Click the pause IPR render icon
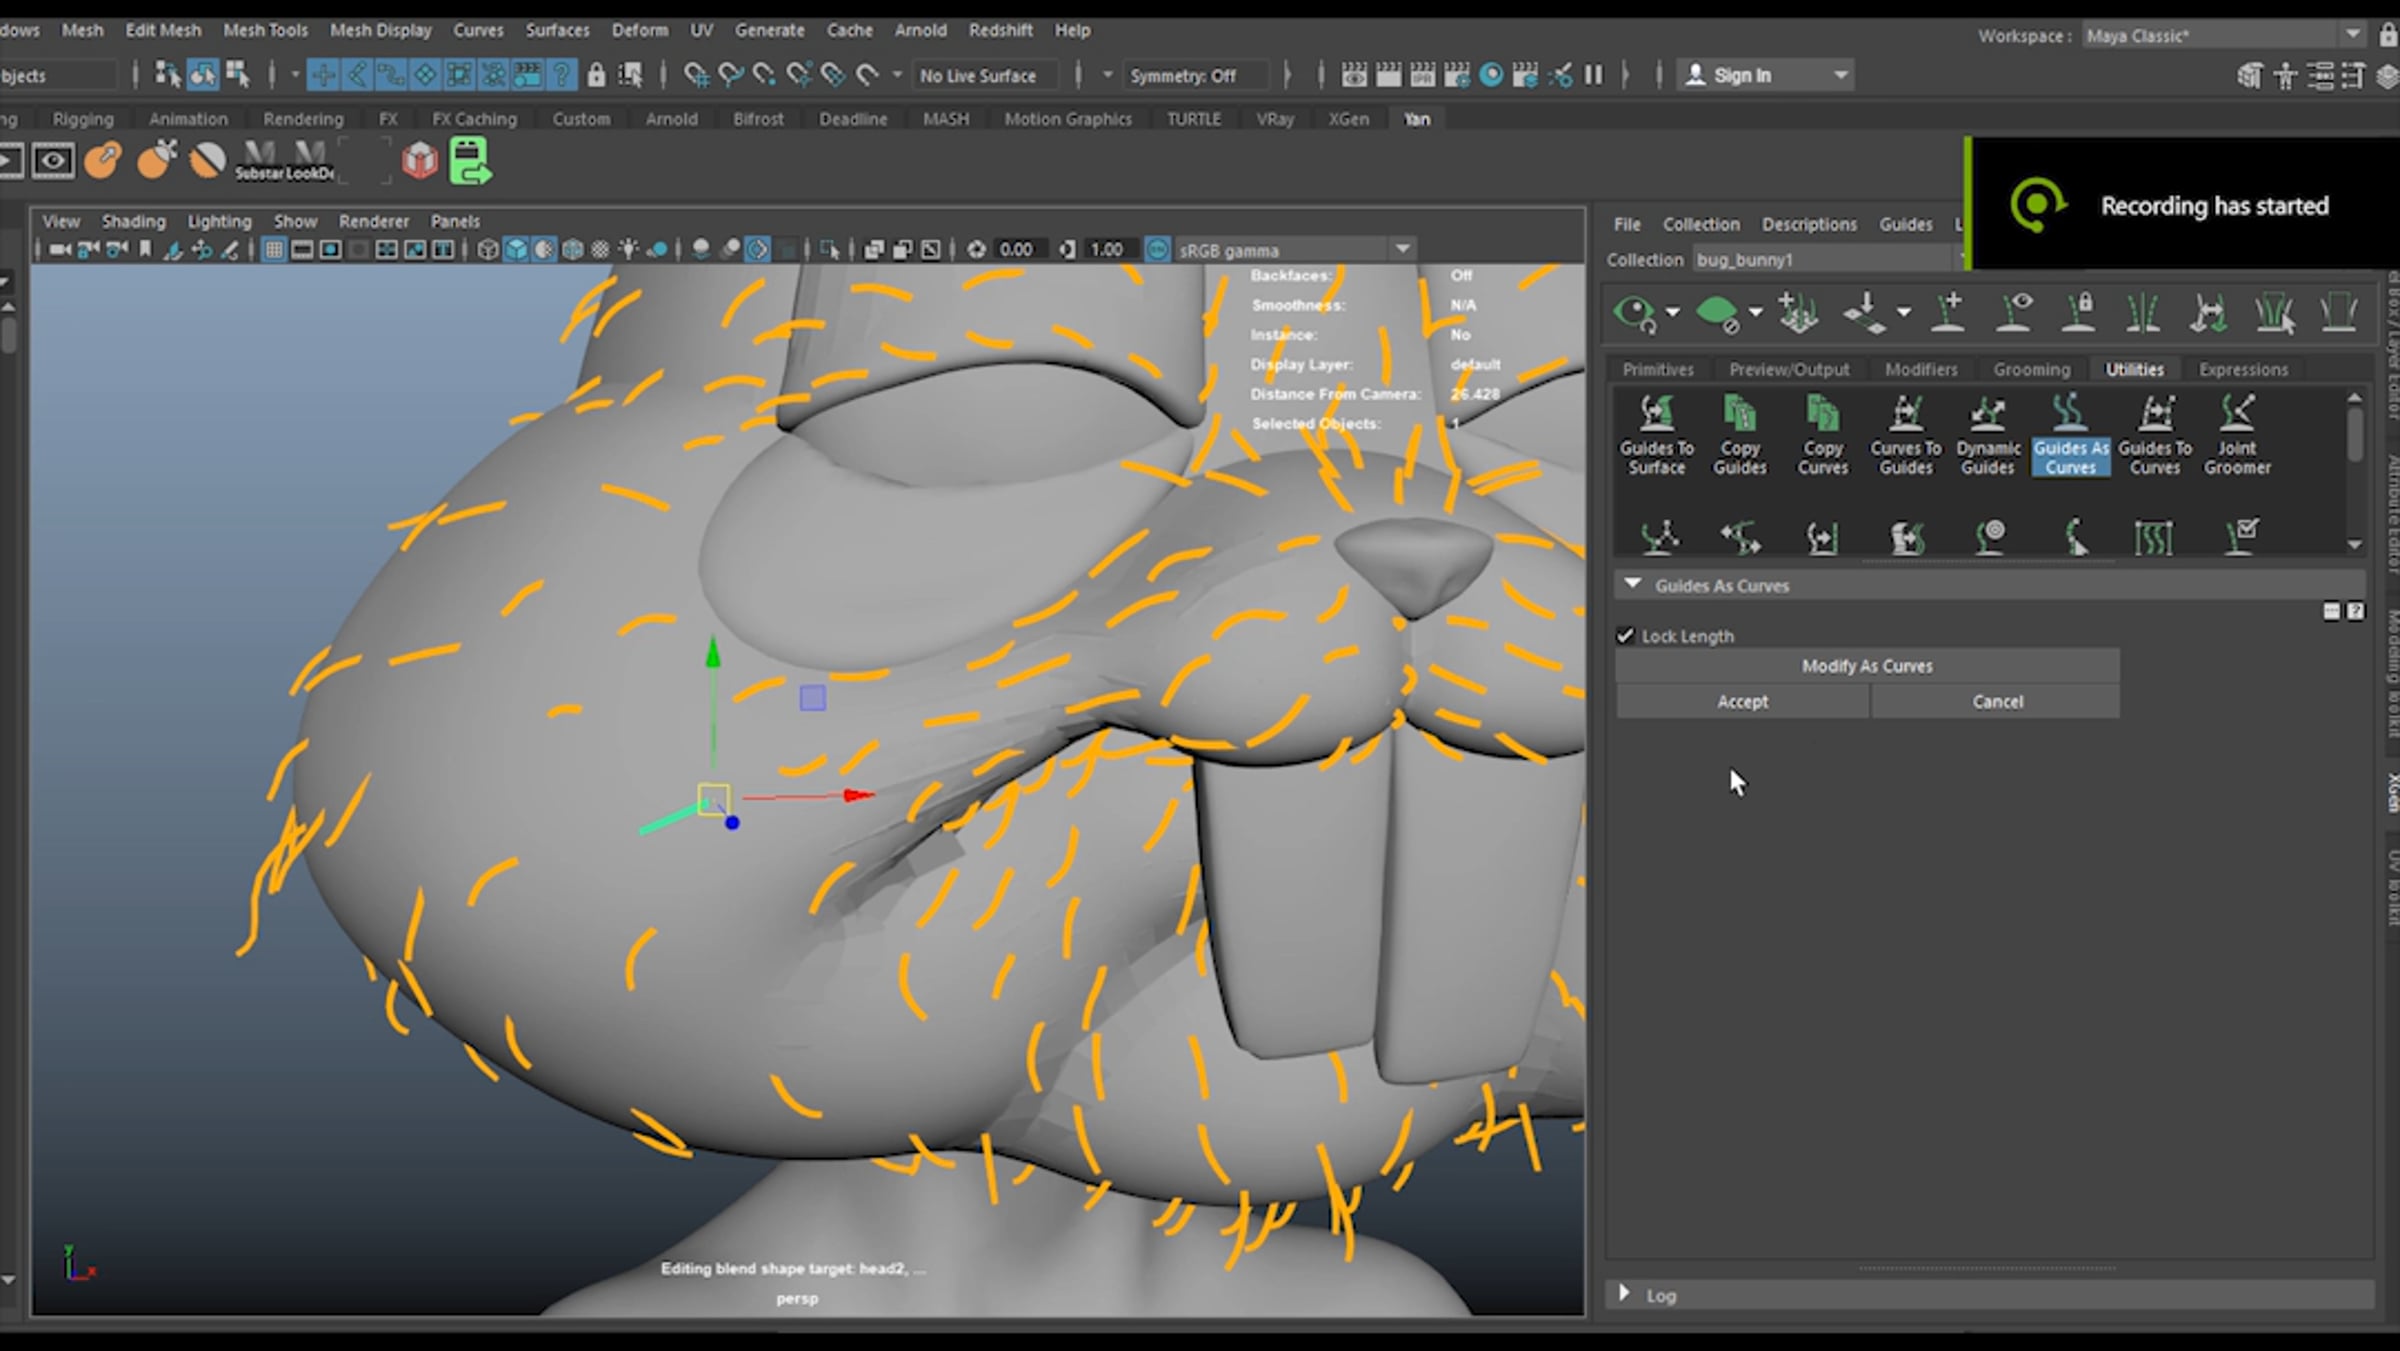This screenshot has width=2400, height=1351. click(x=1593, y=75)
